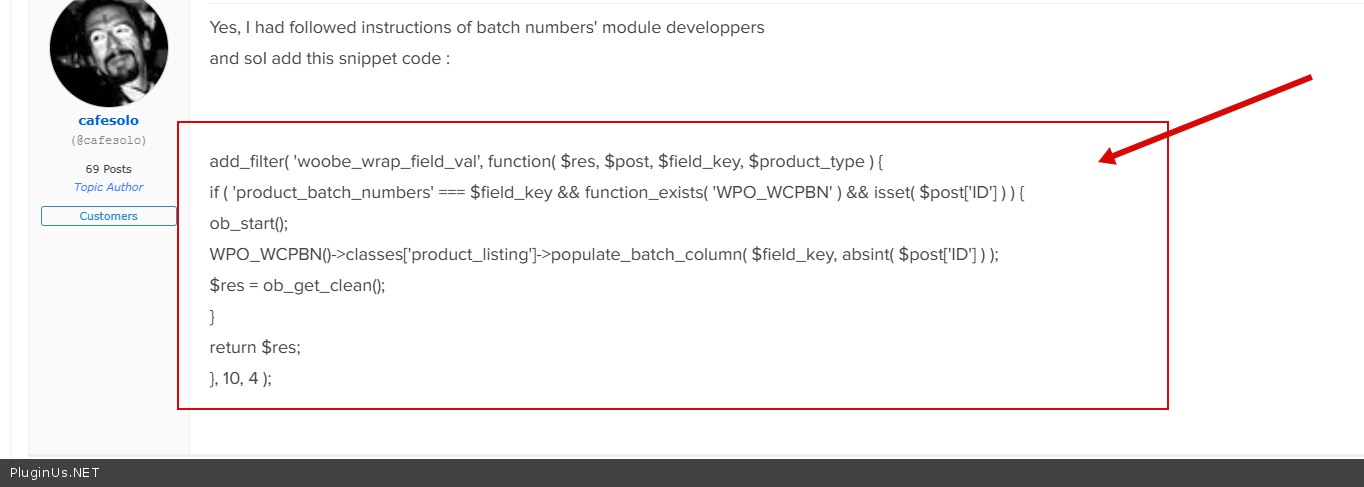The width and height of the screenshot is (1364, 487).
Task: Click the product_batch_numbers if-condition line
Action: [617, 192]
